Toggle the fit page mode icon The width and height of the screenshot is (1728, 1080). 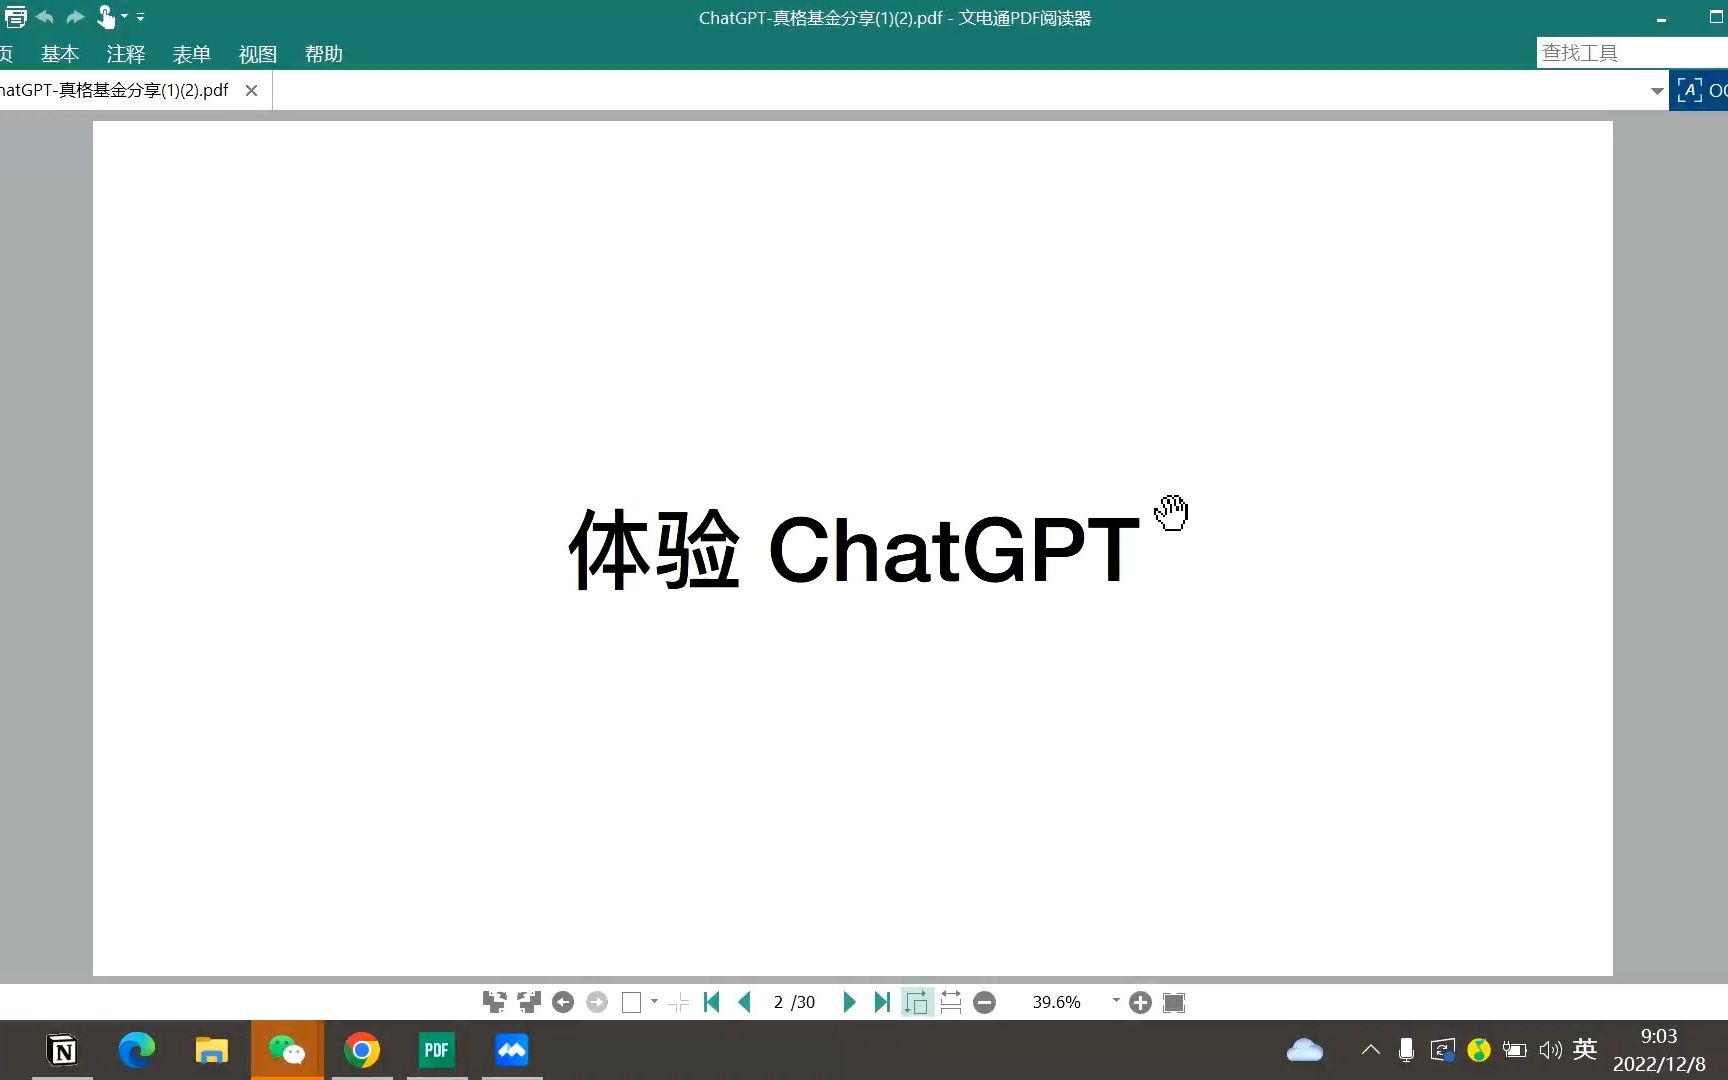(916, 1002)
